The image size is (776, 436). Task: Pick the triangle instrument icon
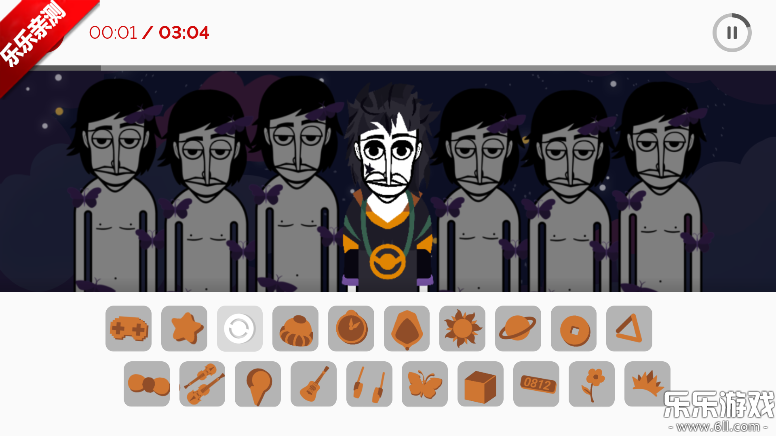(x=629, y=329)
